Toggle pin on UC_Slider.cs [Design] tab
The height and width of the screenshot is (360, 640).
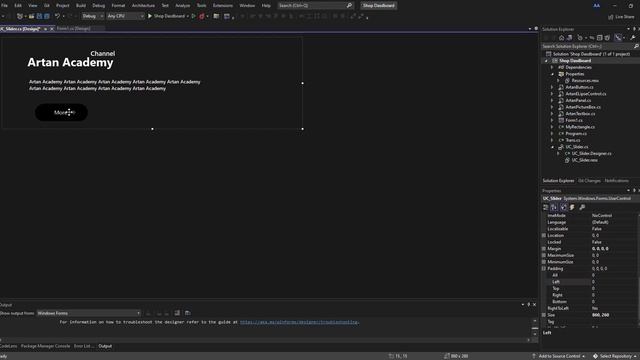(x=45, y=29)
